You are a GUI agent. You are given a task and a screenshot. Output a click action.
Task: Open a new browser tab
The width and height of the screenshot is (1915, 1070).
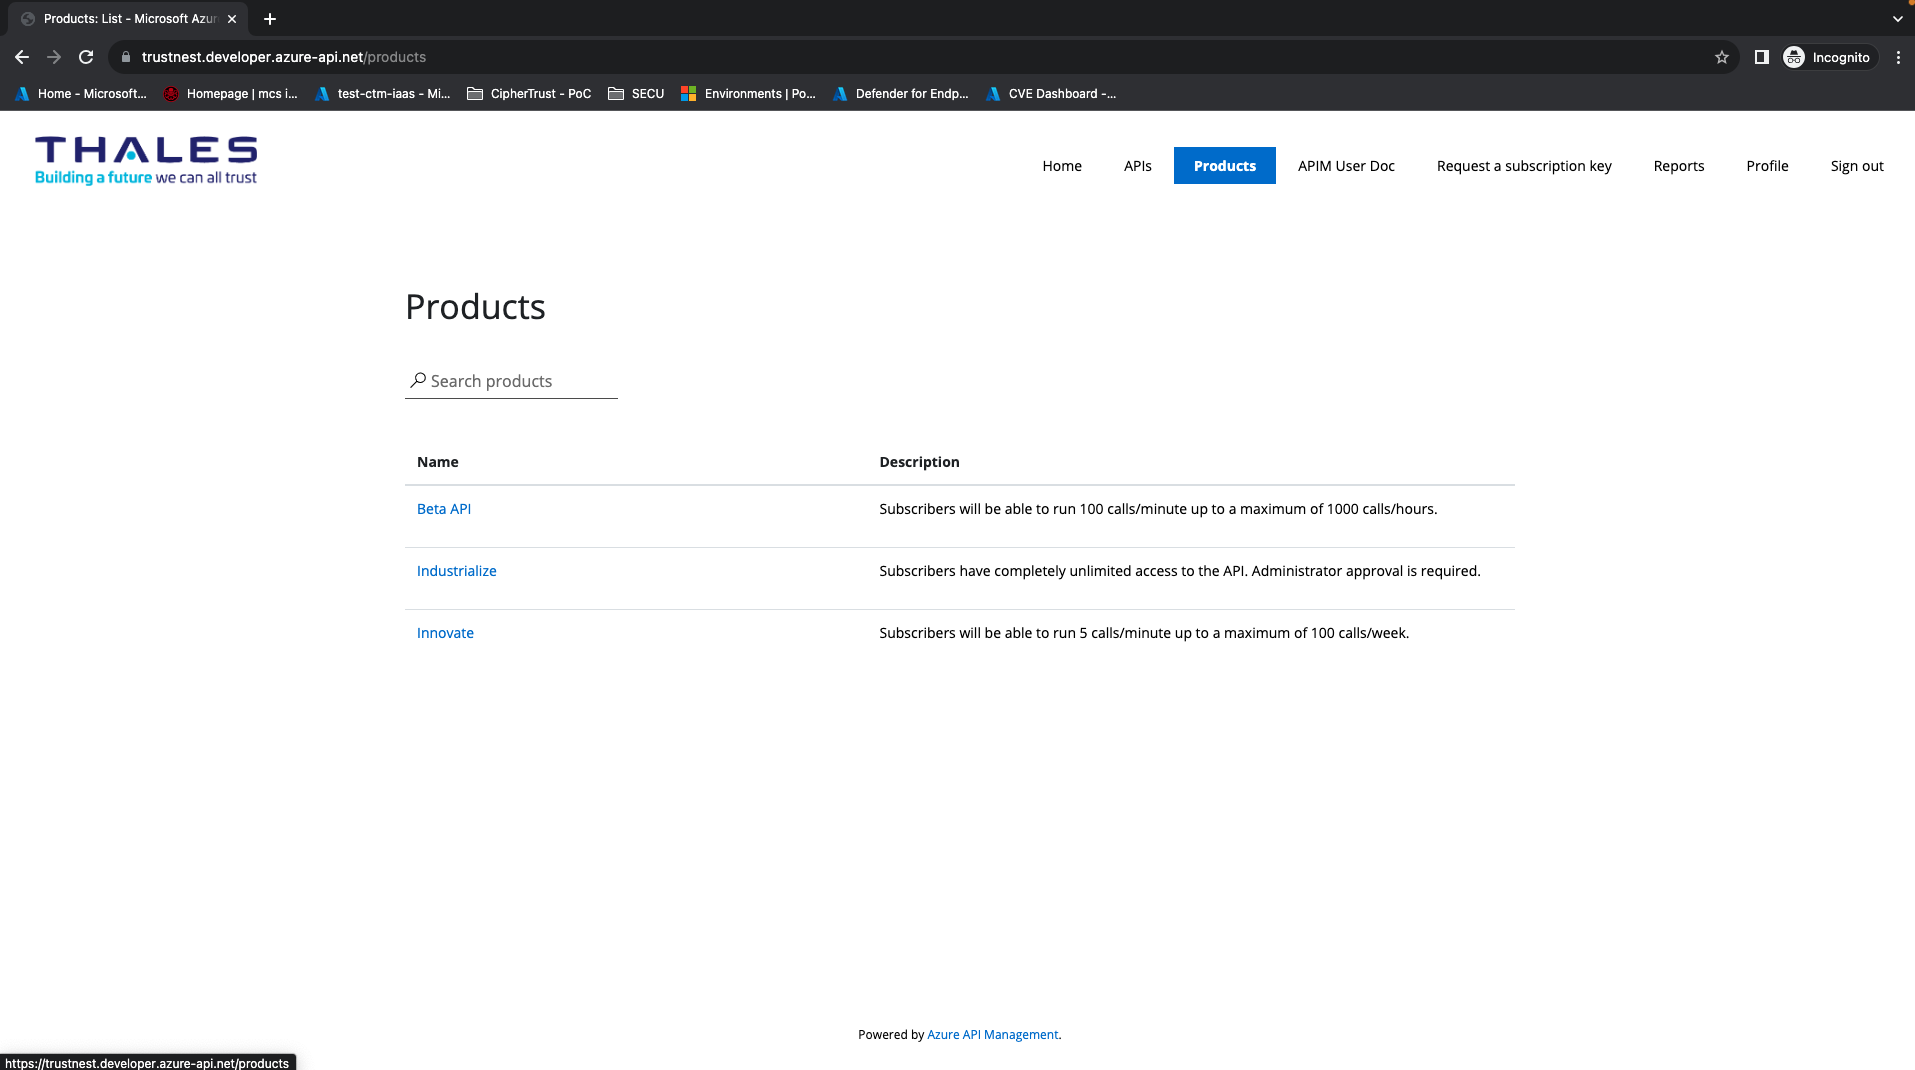270,19
